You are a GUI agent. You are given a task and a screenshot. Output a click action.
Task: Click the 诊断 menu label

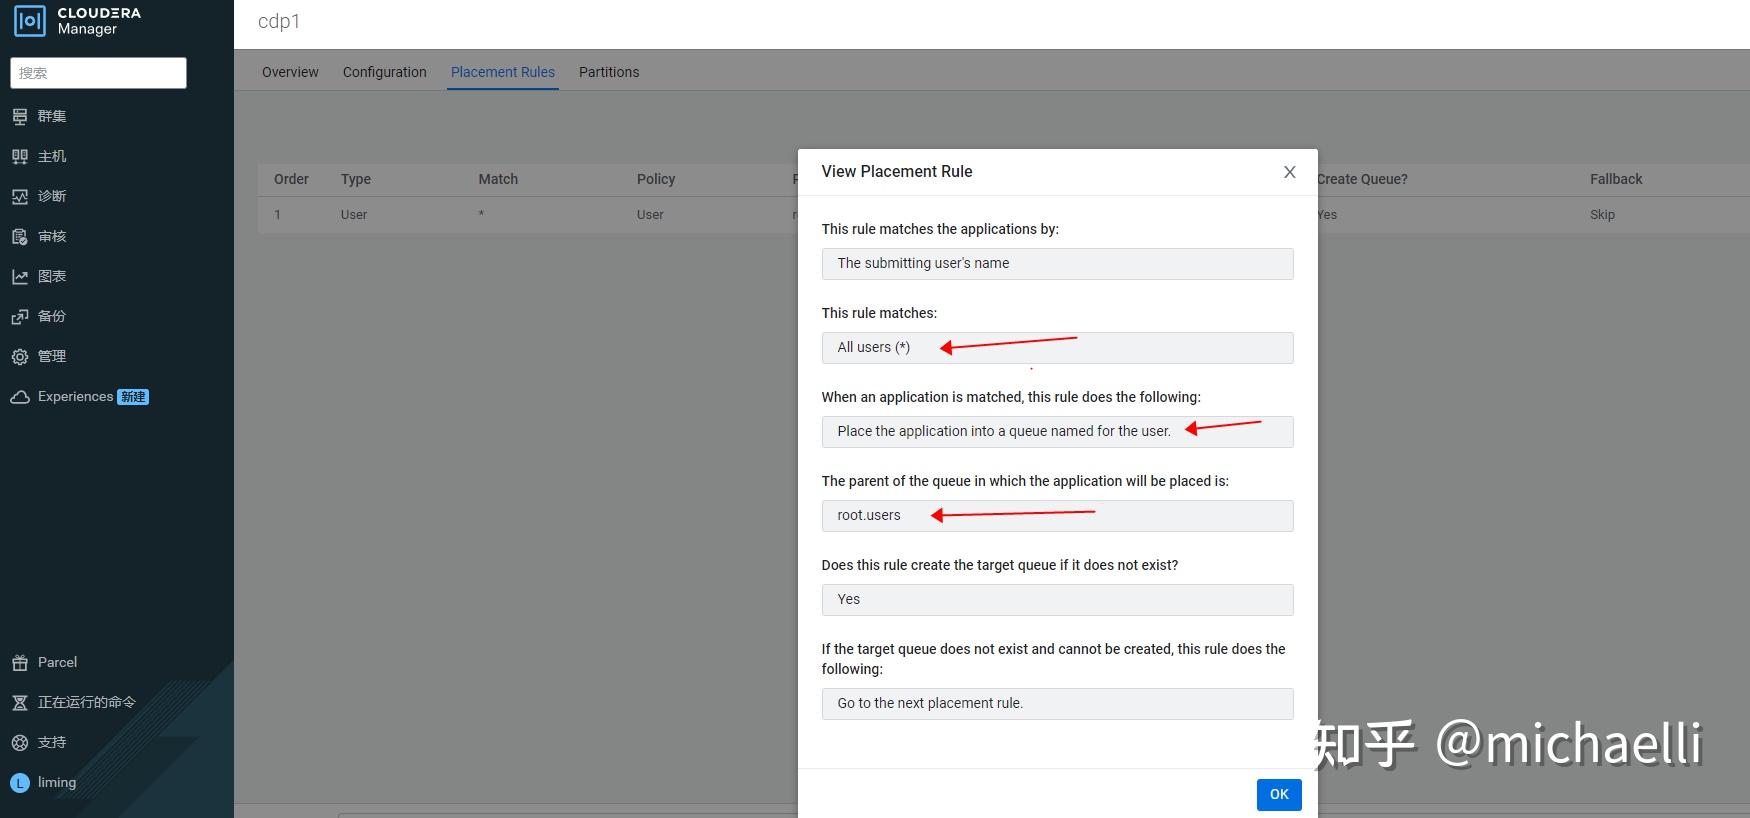(x=52, y=196)
